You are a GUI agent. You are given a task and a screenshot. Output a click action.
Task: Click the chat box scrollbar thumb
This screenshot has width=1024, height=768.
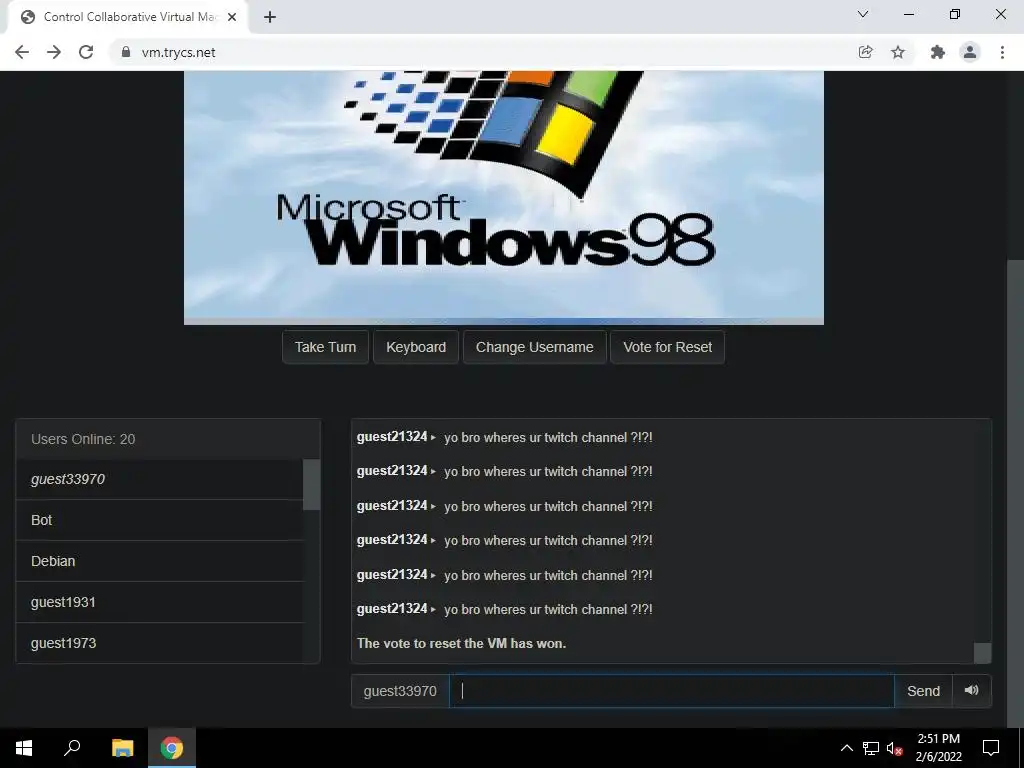point(982,653)
